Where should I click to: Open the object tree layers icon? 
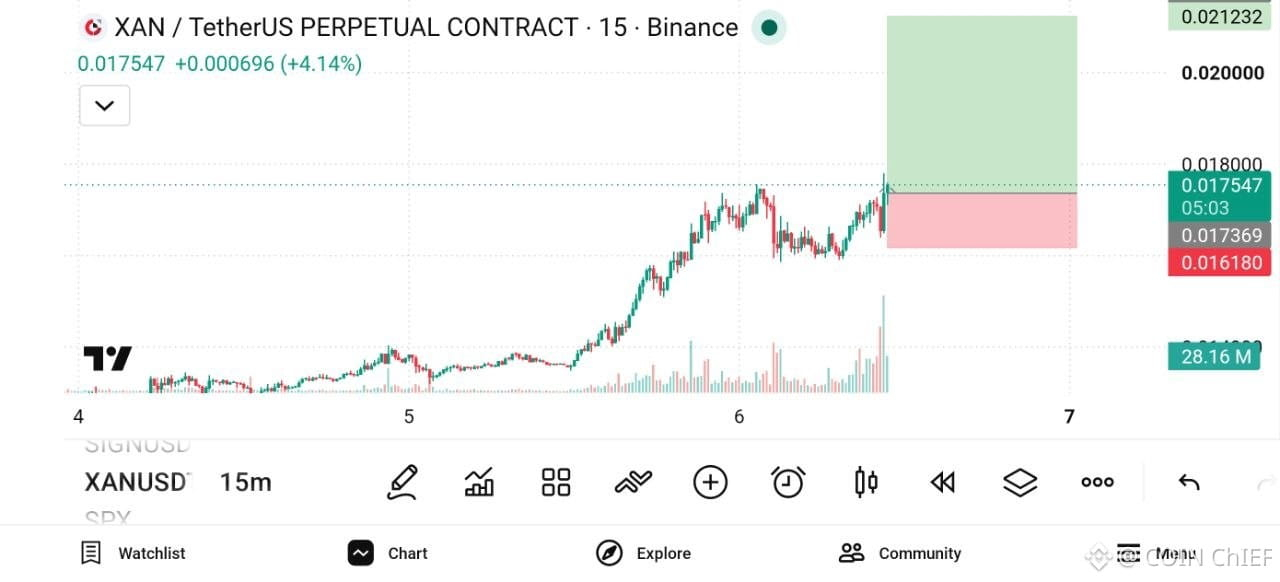pos(1020,482)
